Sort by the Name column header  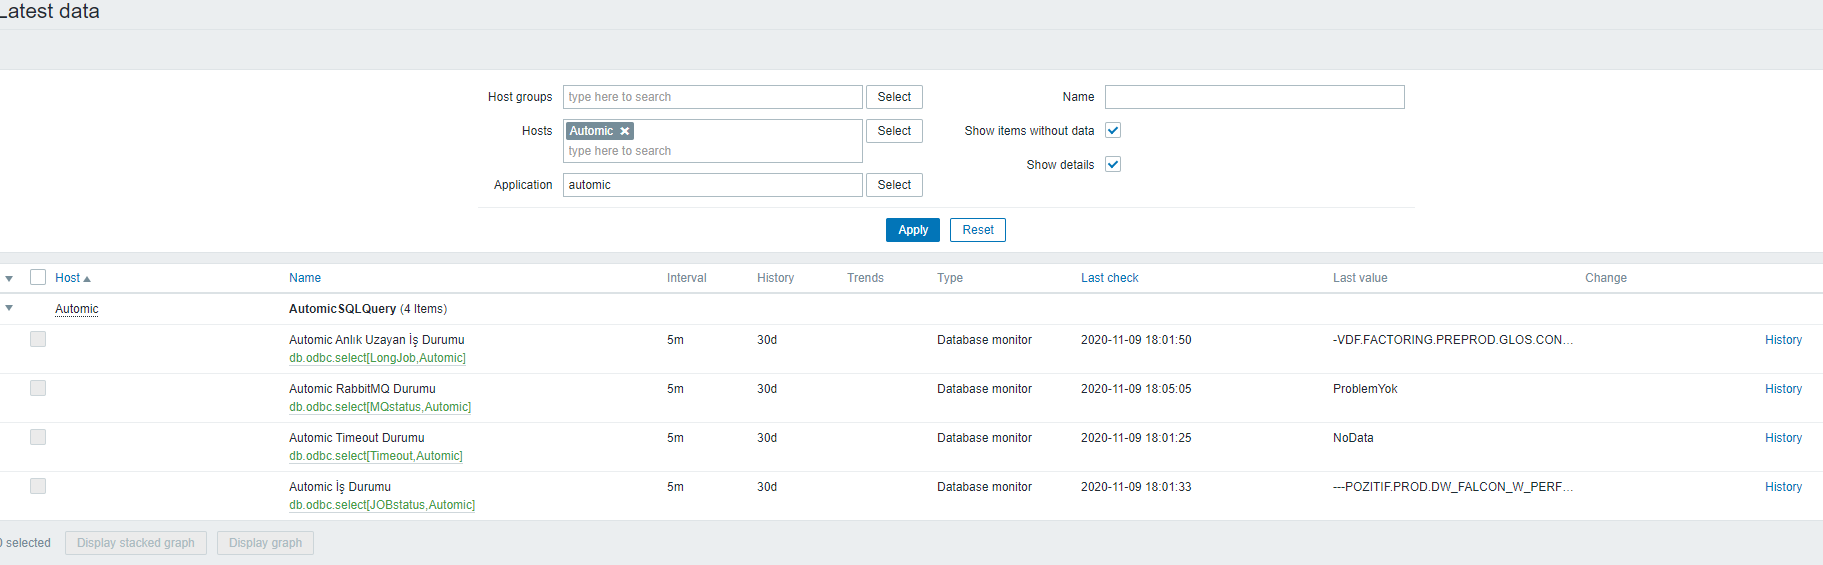[x=305, y=278]
